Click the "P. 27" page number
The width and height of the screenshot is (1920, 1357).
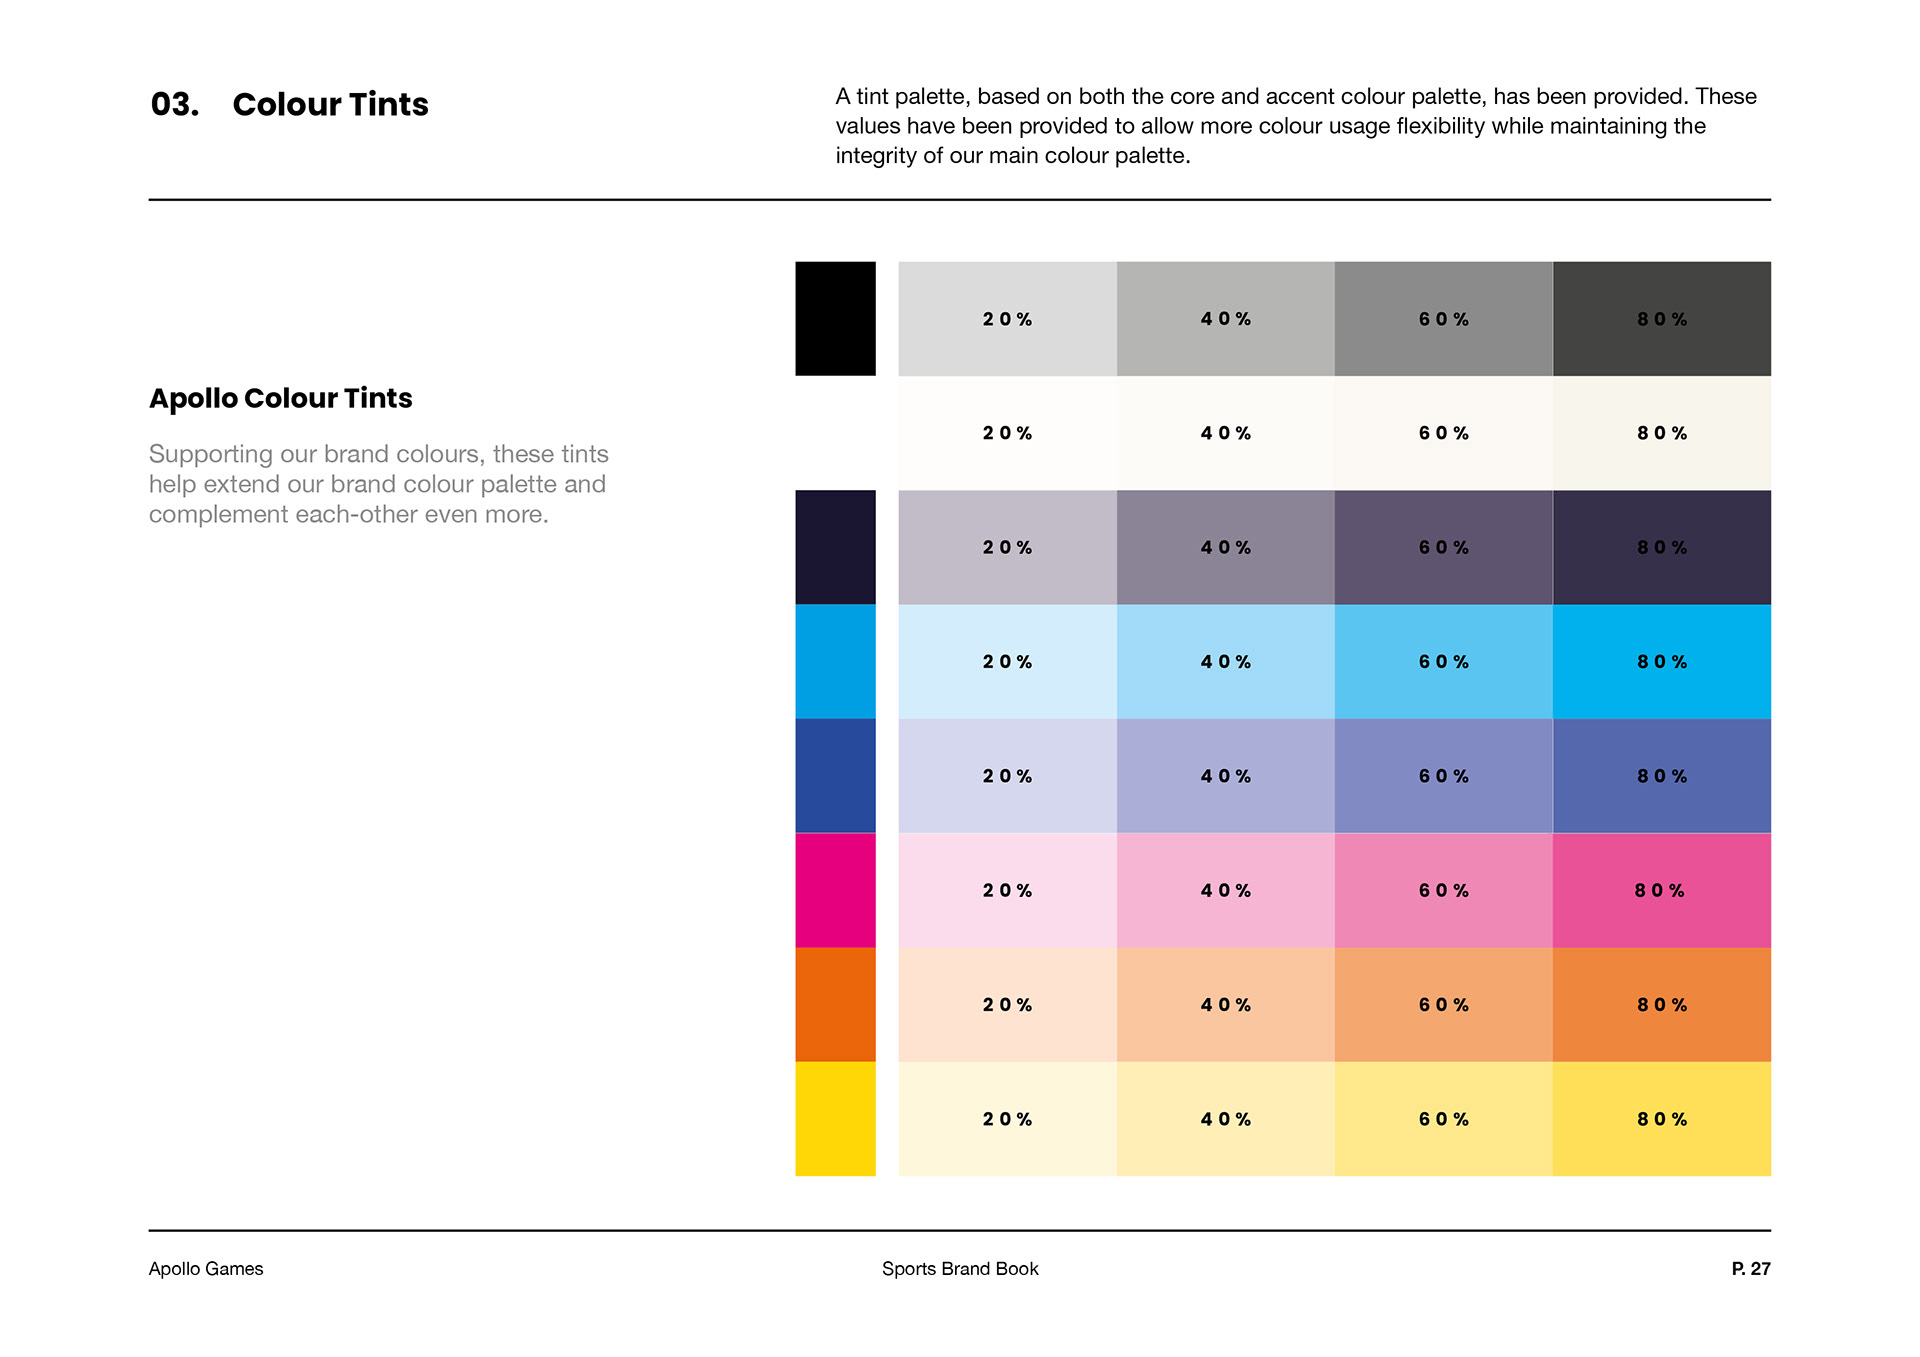click(x=1750, y=1268)
